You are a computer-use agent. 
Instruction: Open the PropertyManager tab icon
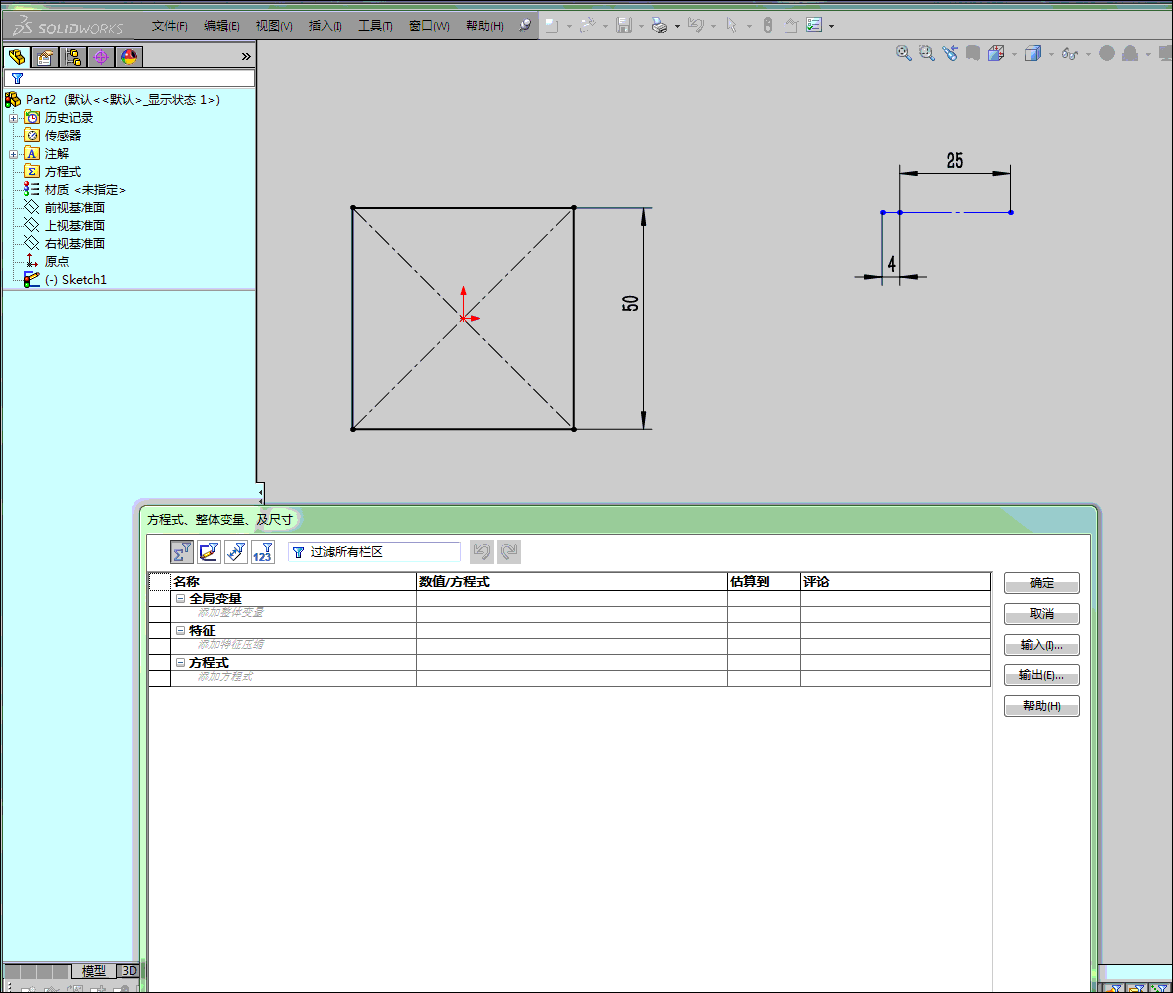coord(45,57)
